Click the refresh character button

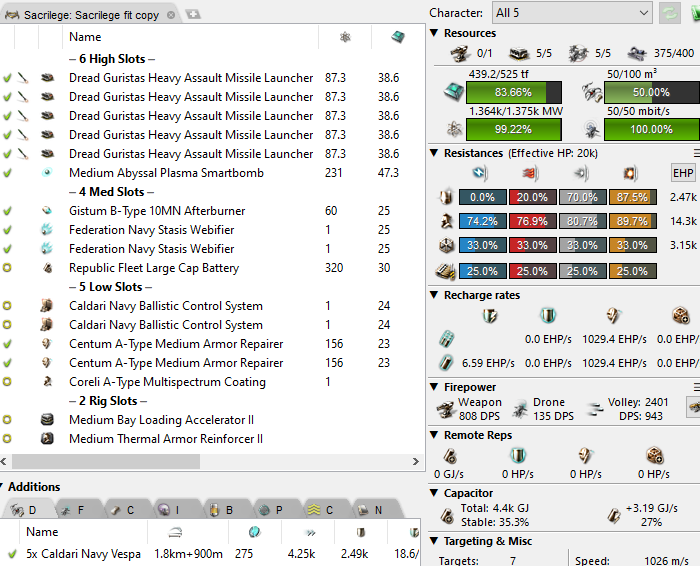coord(670,13)
